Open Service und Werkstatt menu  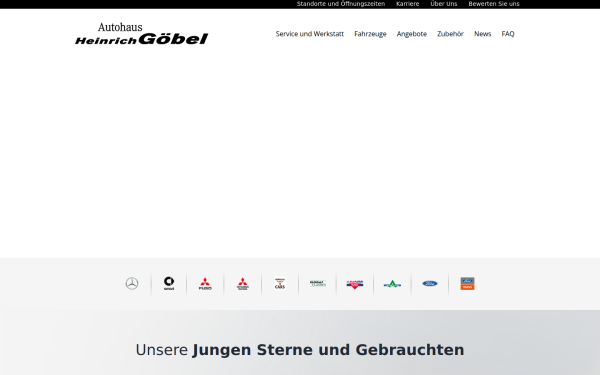310,34
